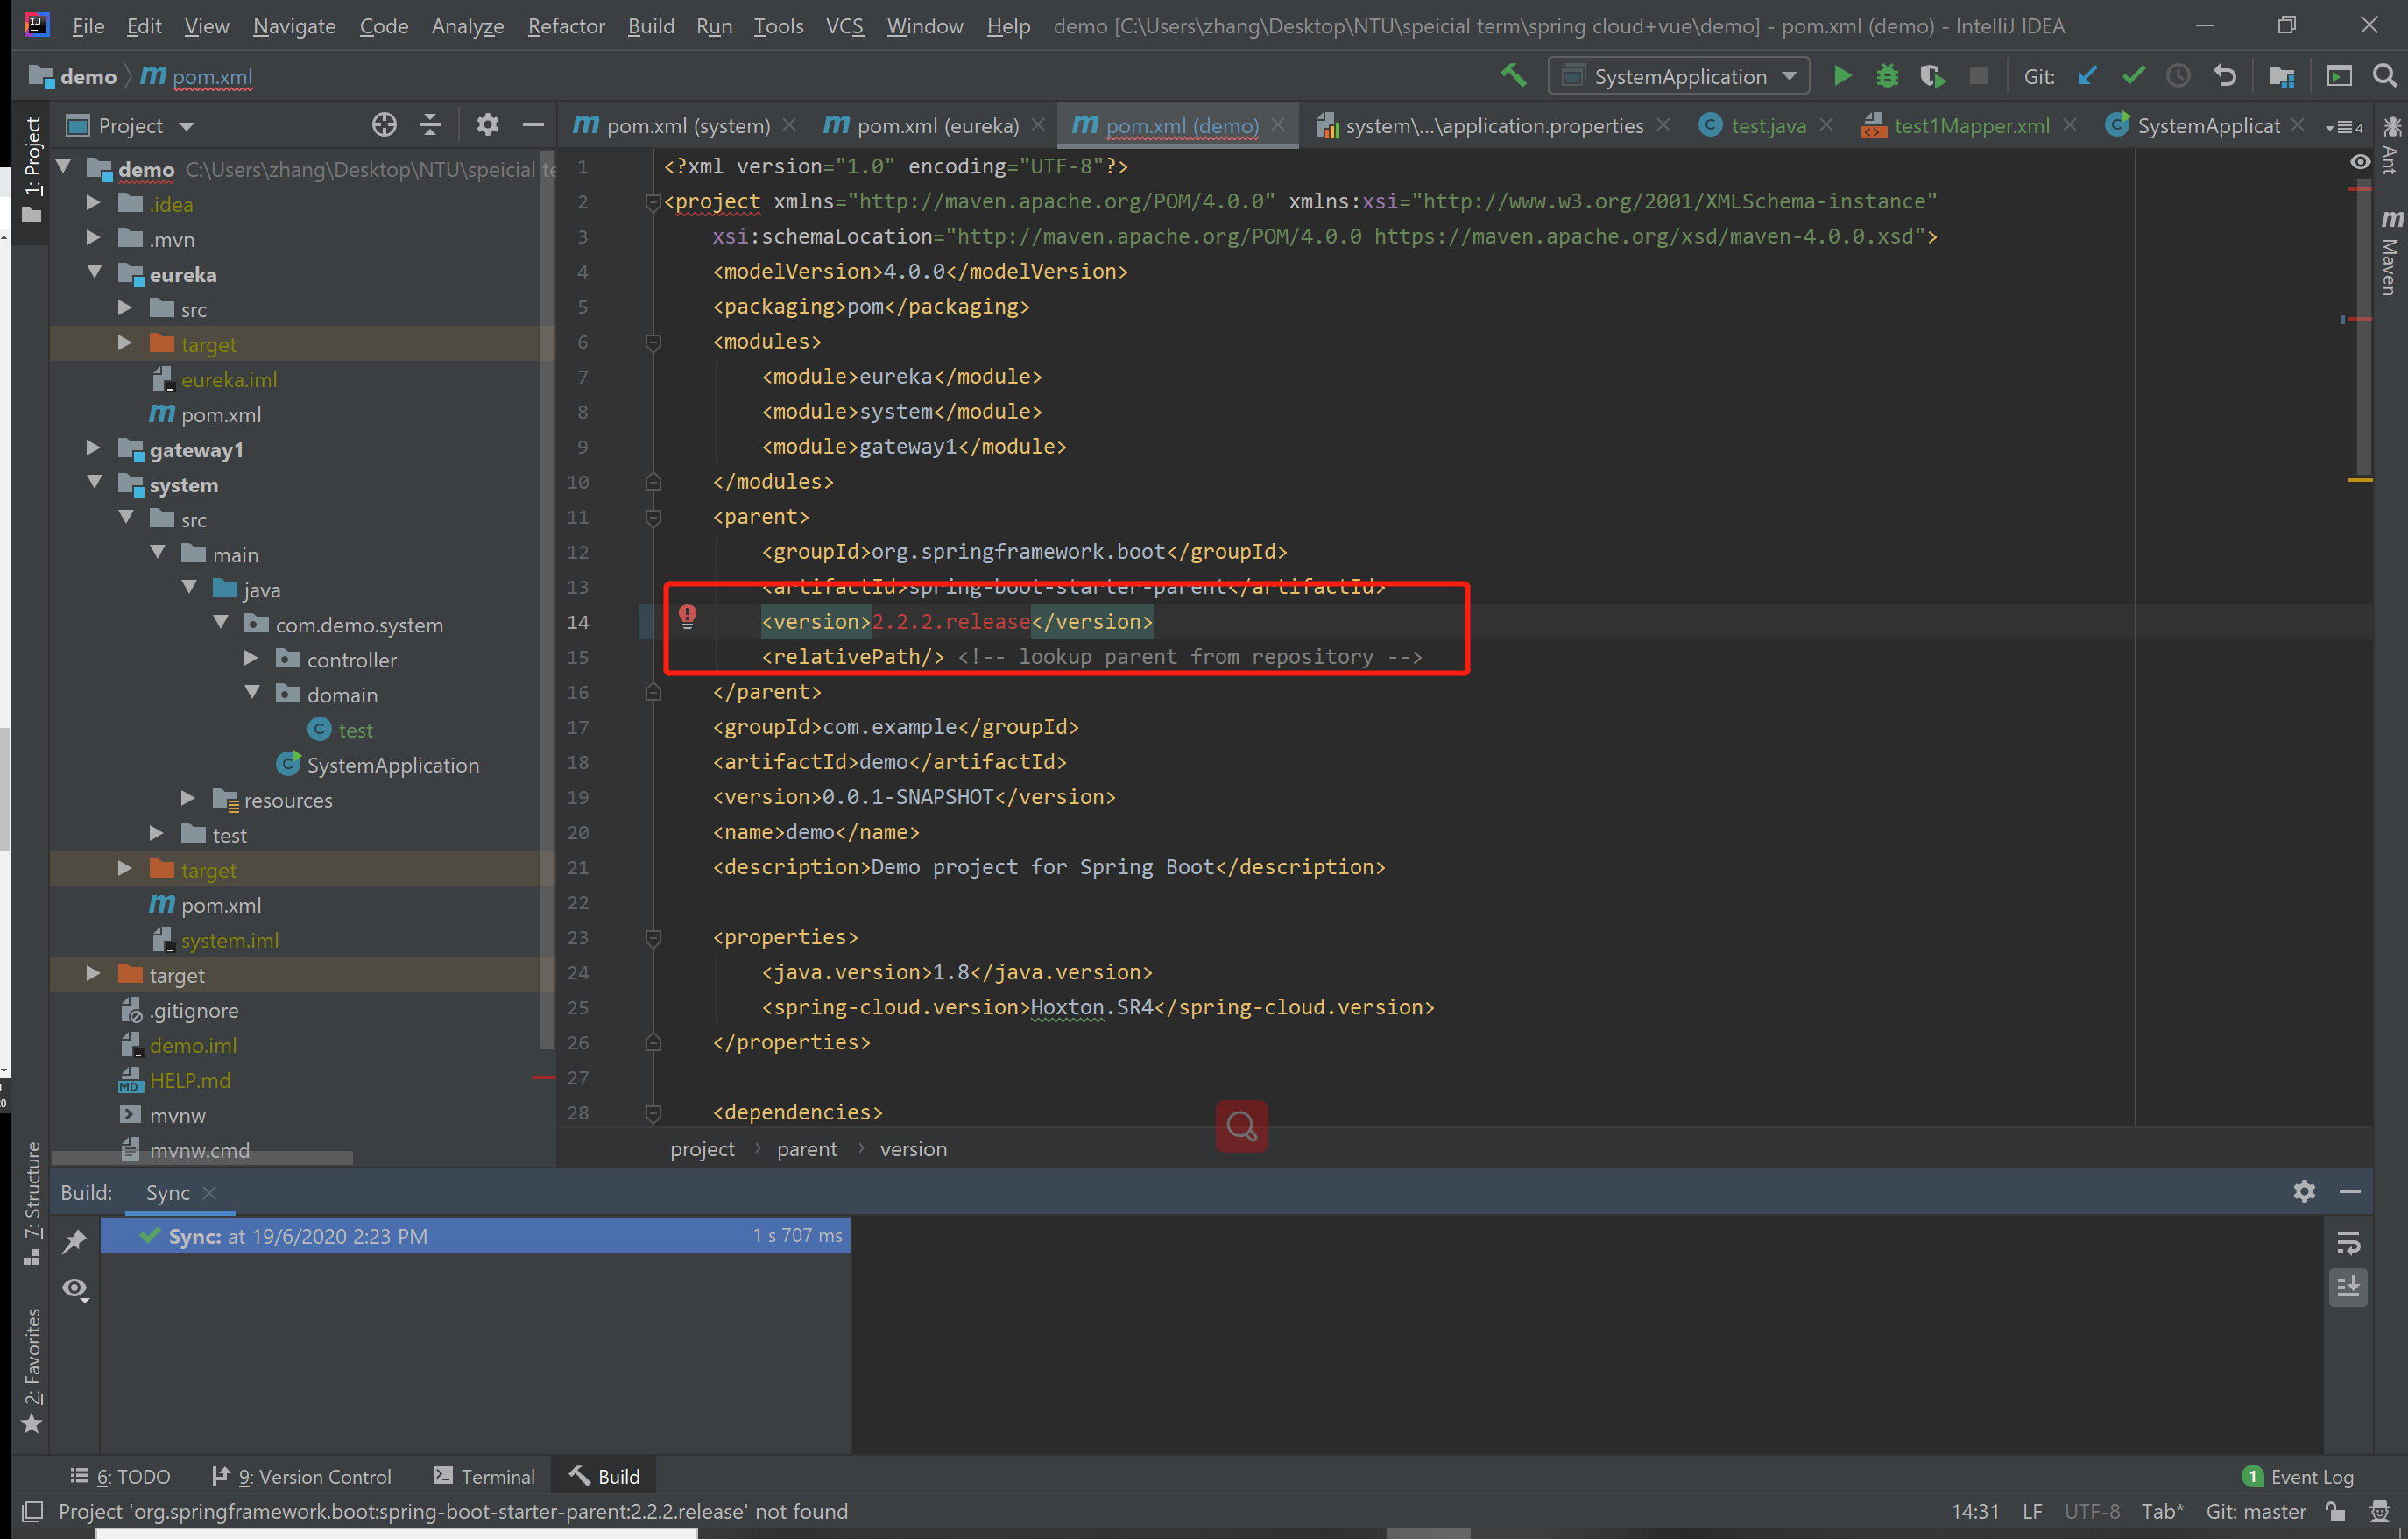Screen dimensions: 2408x1539
Task: Open the Event Log
Action: pyautogui.click(x=2298, y=1476)
